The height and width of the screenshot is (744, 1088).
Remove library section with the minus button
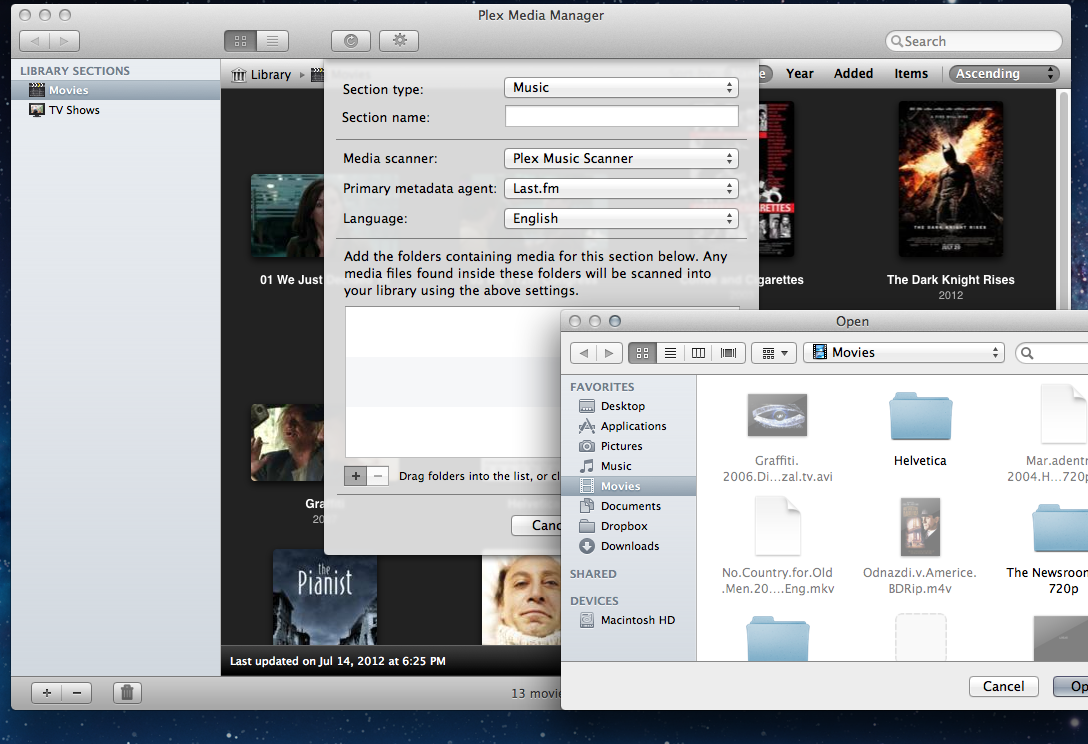pos(77,693)
